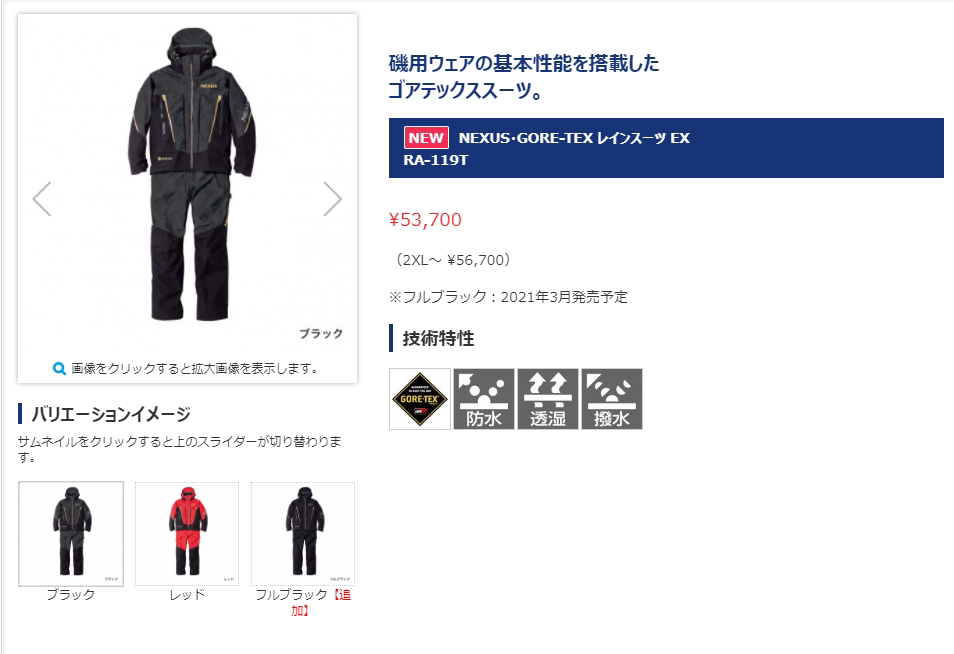Click the ¥53,700 price text
The image size is (954, 654).
click(x=425, y=220)
